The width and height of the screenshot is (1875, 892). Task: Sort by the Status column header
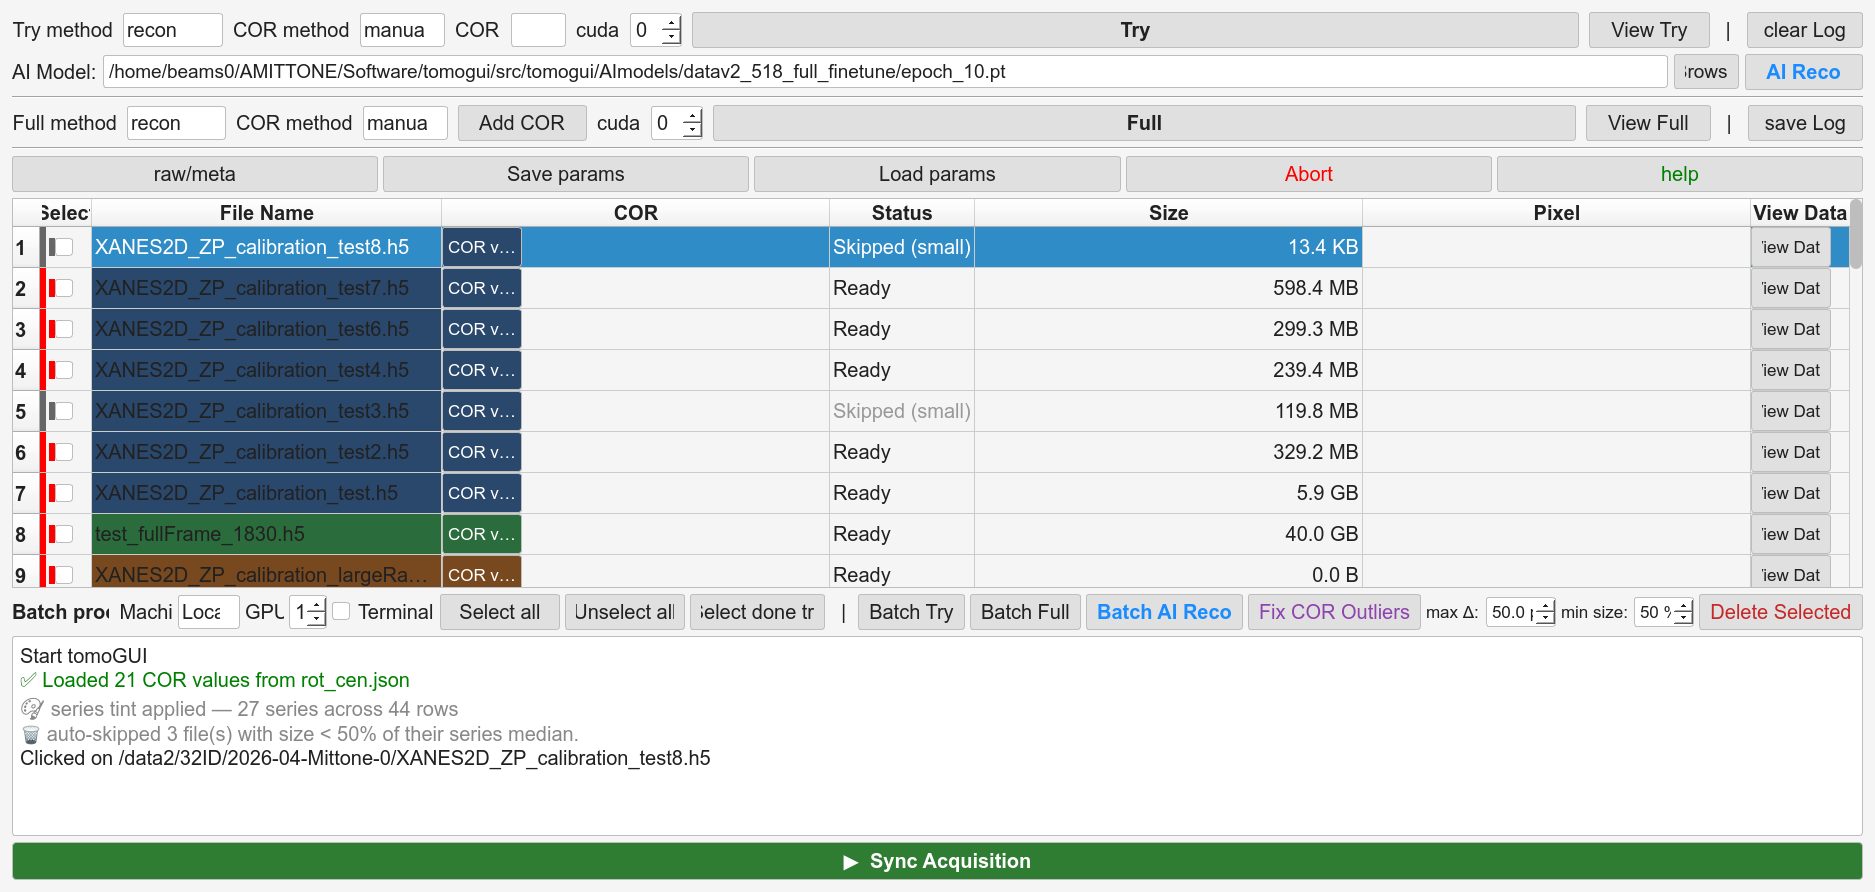[902, 213]
